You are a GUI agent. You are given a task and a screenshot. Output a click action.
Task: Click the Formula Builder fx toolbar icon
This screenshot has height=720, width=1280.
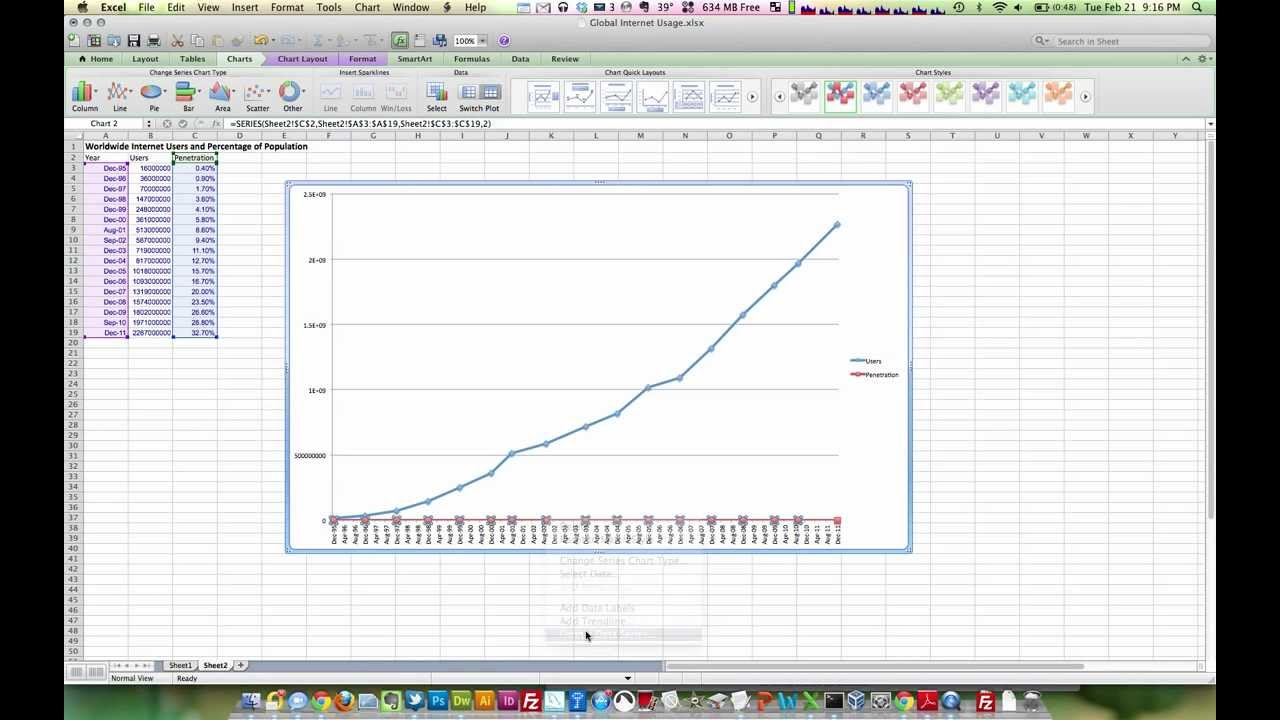coord(400,40)
